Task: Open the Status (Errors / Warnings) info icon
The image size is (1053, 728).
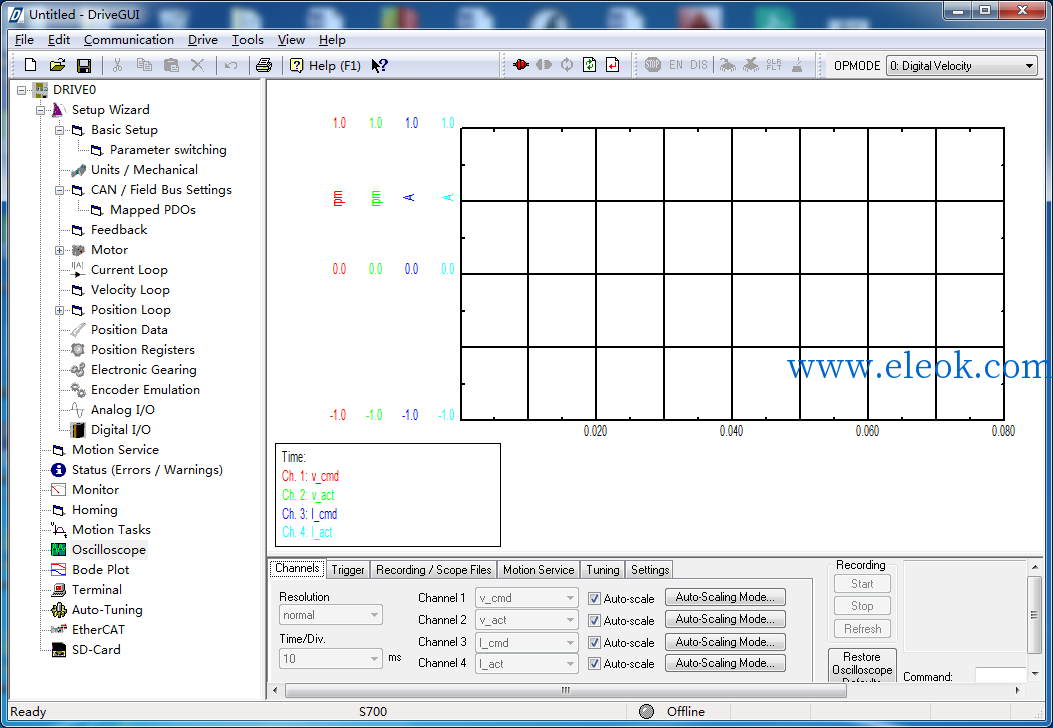Action: click(x=59, y=469)
